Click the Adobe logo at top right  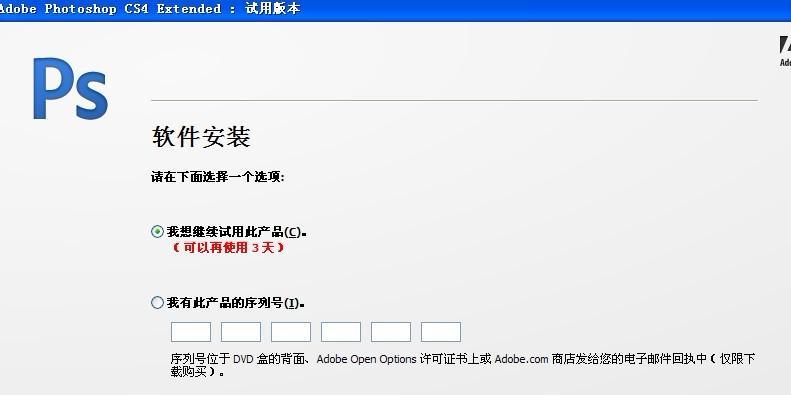tap(785, 51)
